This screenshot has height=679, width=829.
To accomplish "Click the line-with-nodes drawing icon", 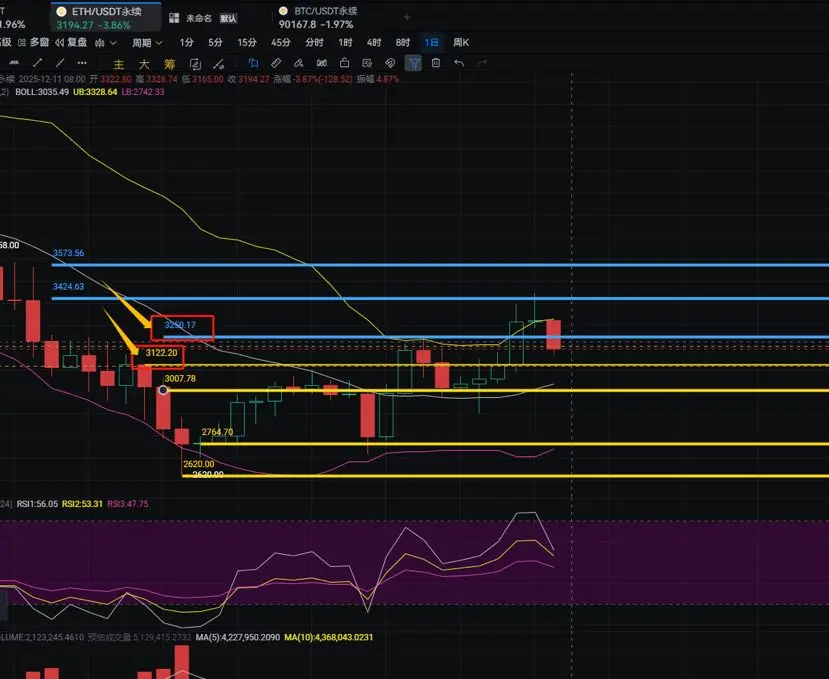I will 218,64.
